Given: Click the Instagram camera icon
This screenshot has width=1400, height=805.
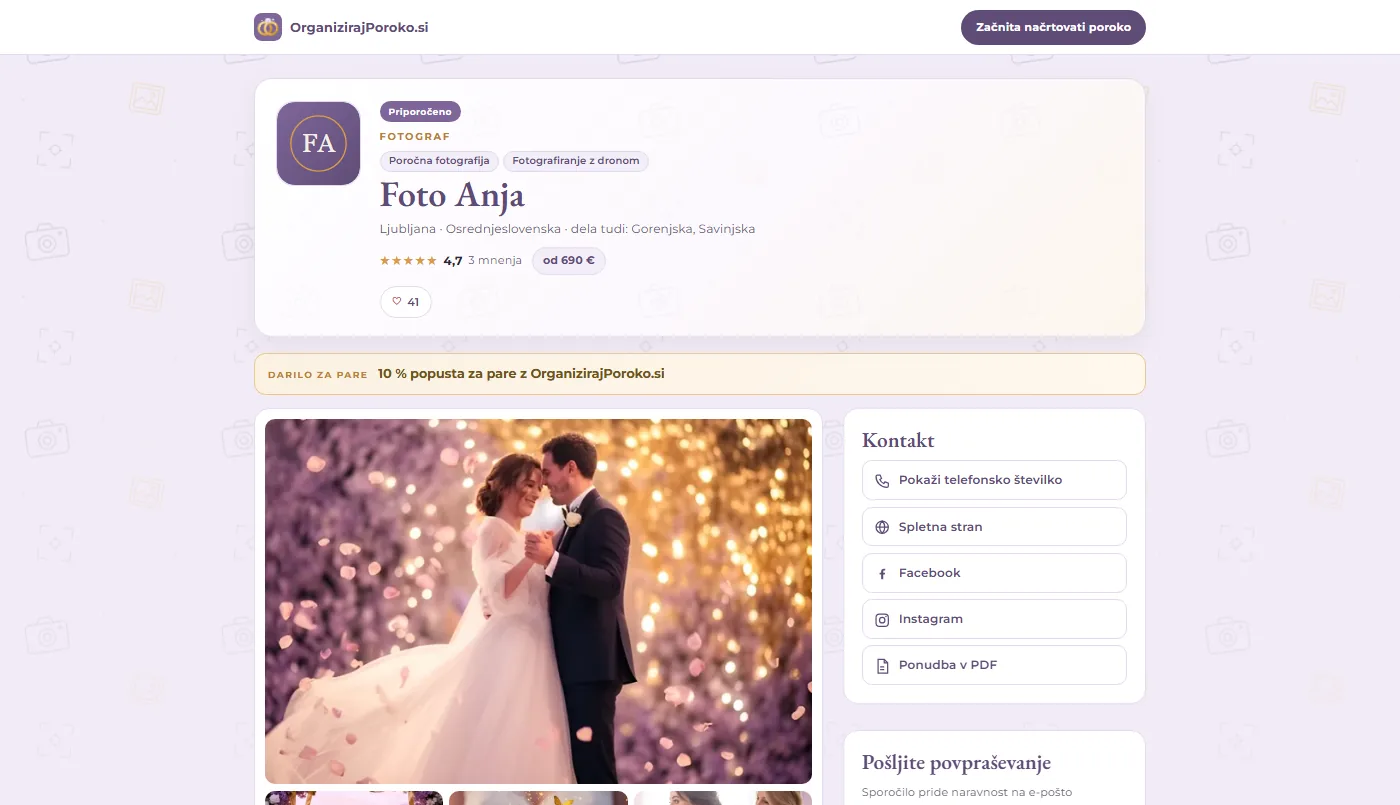Looking at the screenshot, I should [882, 620].
